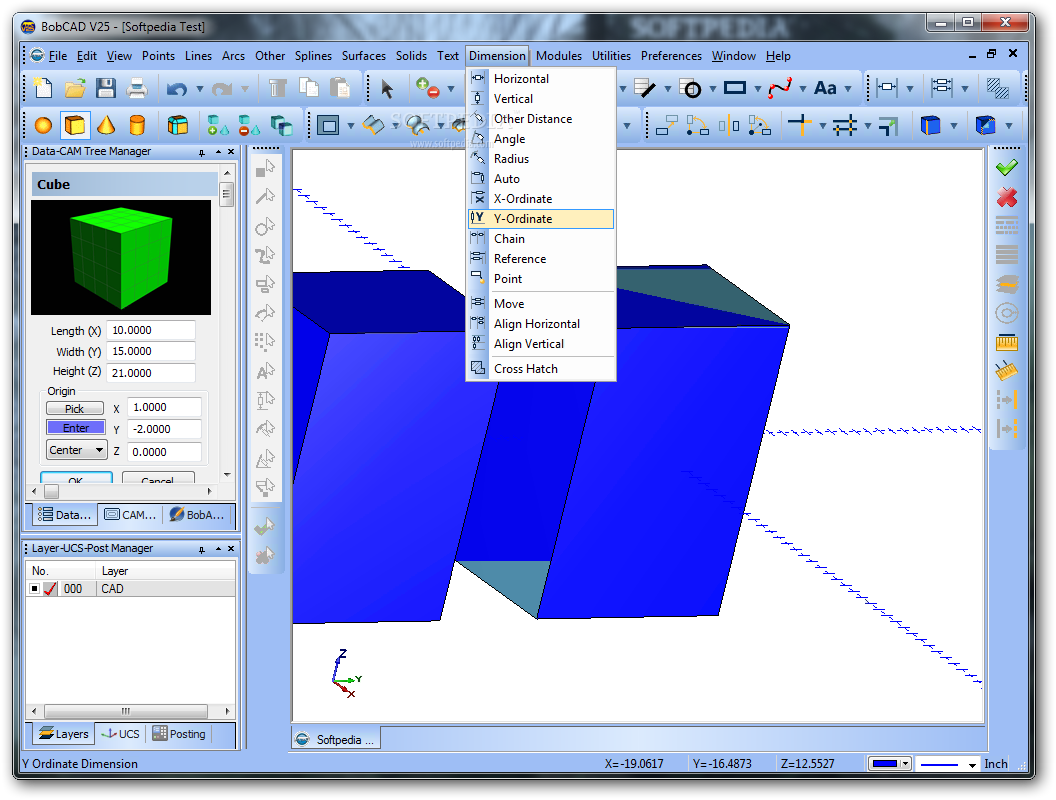Screen dimensions: 1056x800
Task: Click the green checkmark accept icon
Action: click(x=1007, y=167)
